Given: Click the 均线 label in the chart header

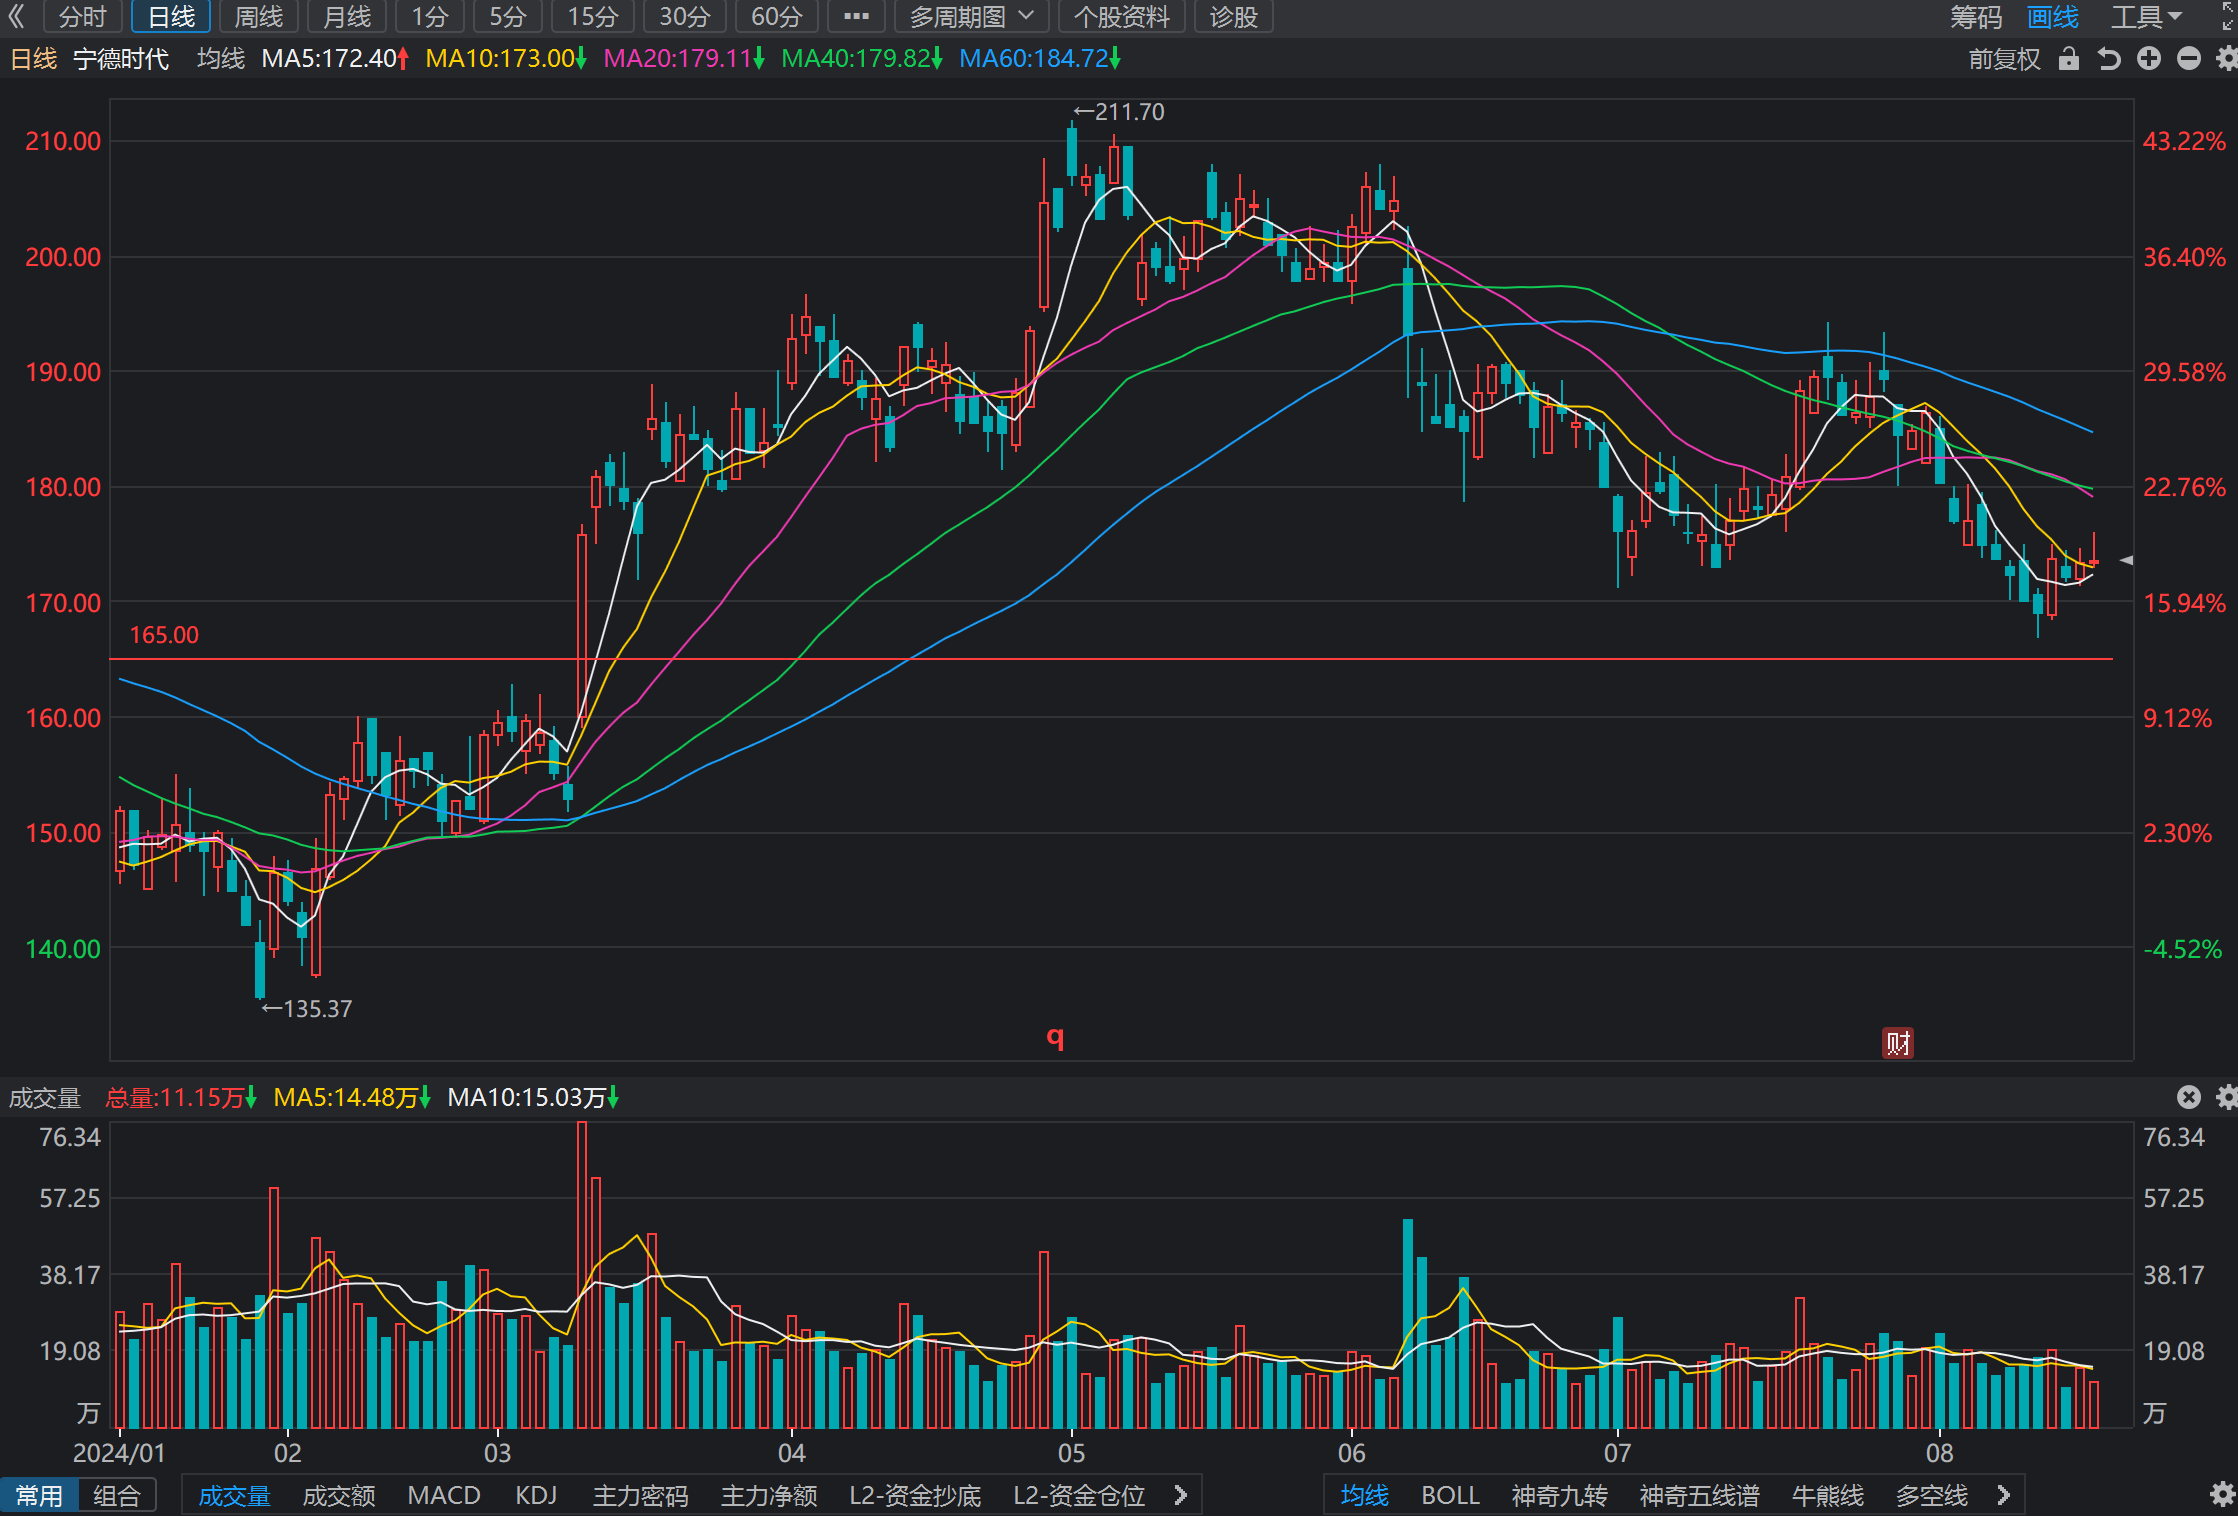Looking at the screenshot, I should [221, 59].
